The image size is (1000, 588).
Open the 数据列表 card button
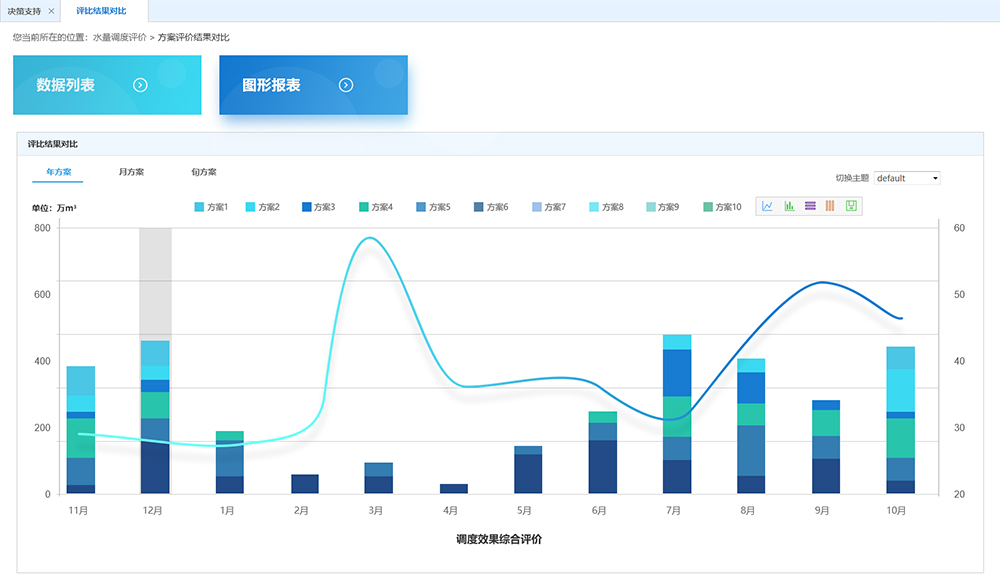coord(107,85)
